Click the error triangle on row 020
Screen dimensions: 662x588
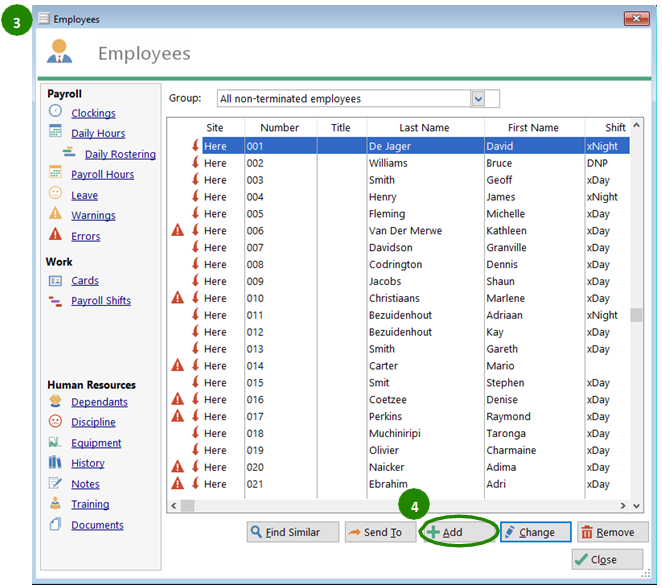pos(178,466)
